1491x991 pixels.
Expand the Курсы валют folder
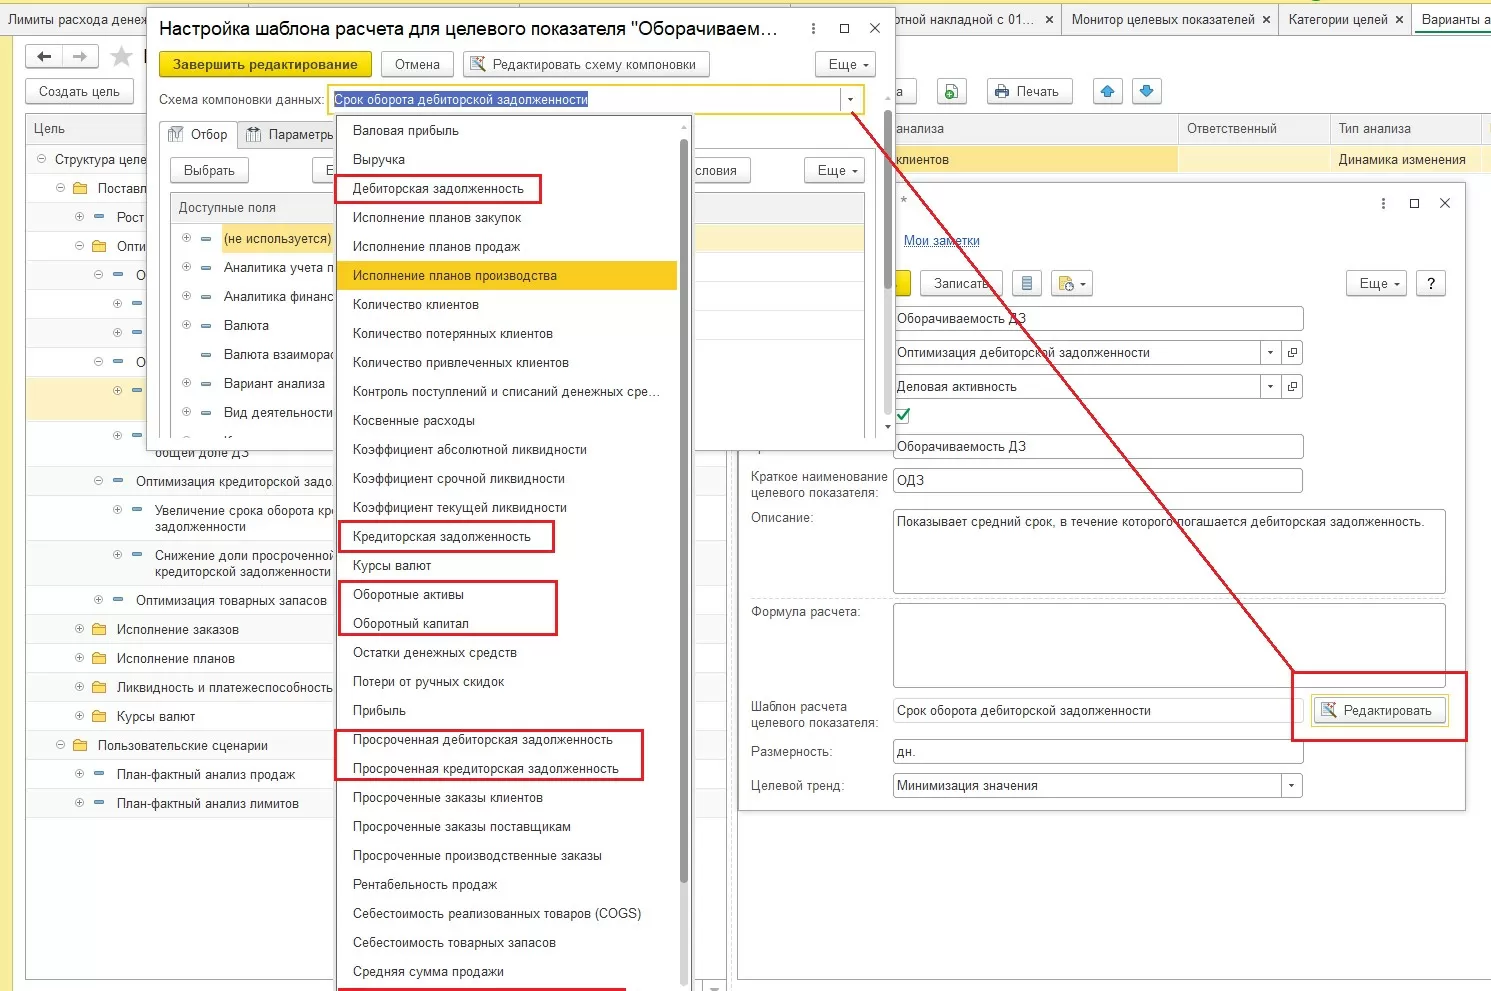pyautogui.click(x=79, y=717)
